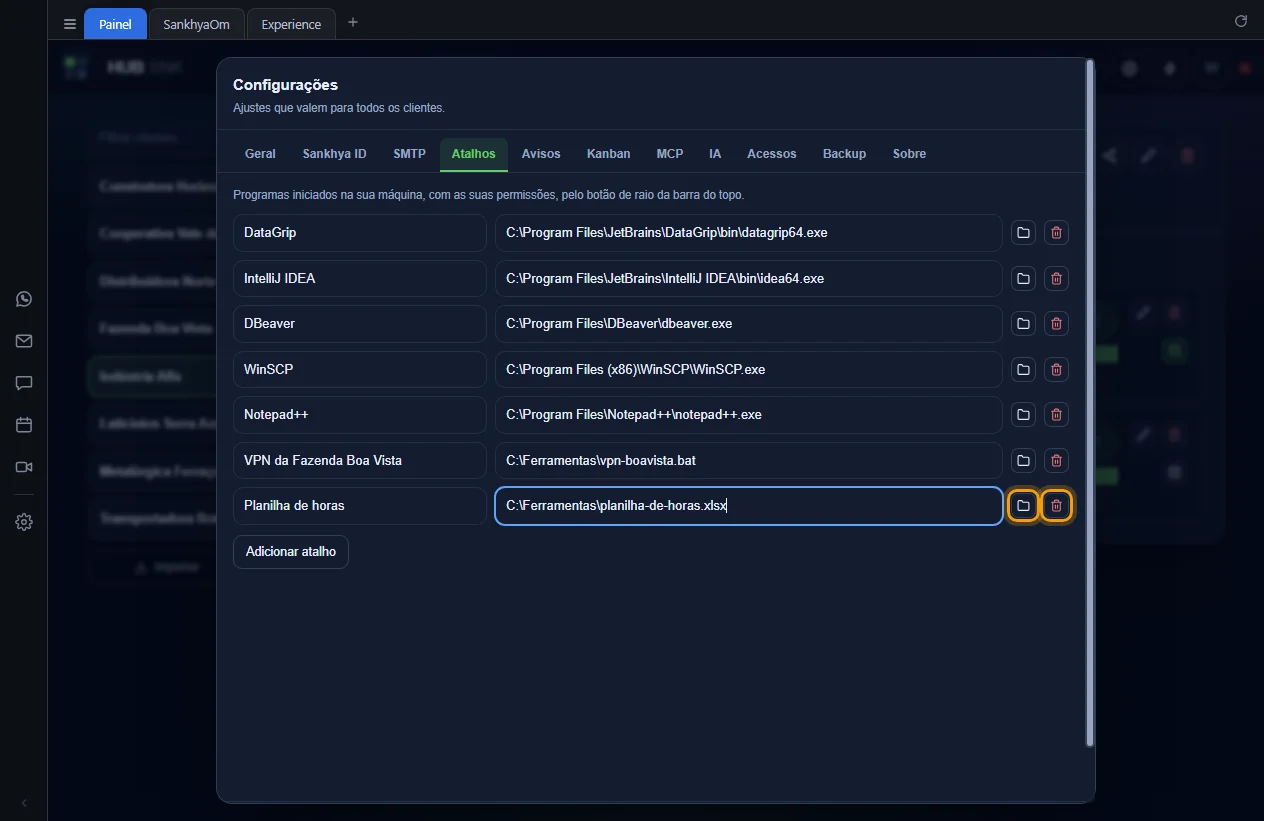Select the Avisos settings tab

click(x=541, y=154)
